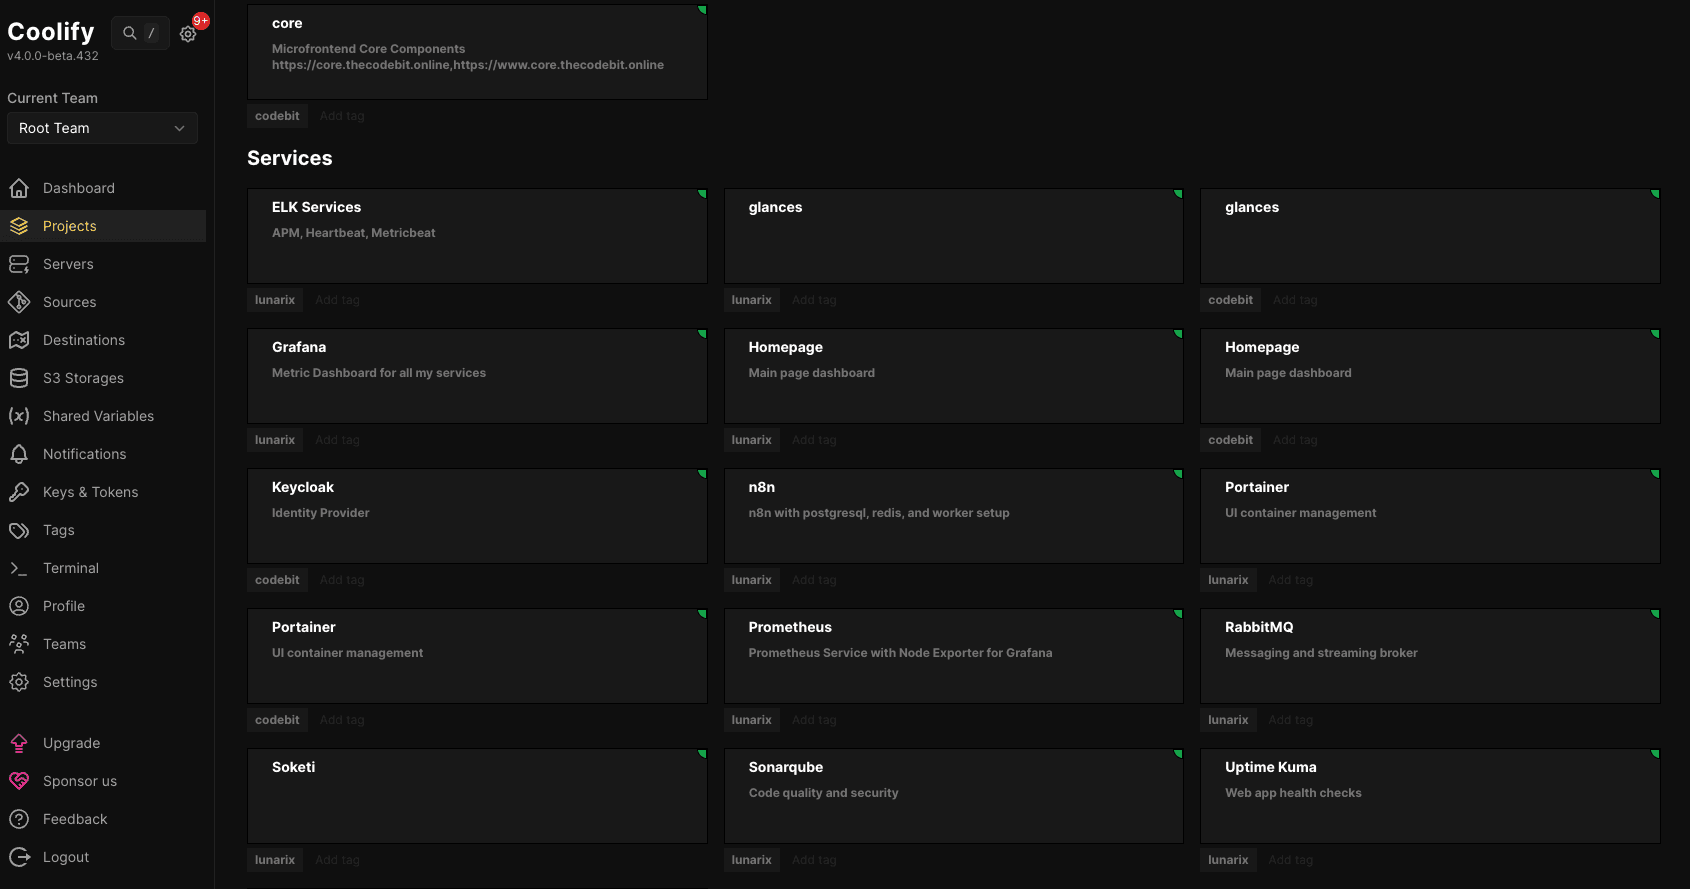Click the Dashboard home icon
Image resolution: width=1690 pixels, height=889 pixels.
(19, 188)
